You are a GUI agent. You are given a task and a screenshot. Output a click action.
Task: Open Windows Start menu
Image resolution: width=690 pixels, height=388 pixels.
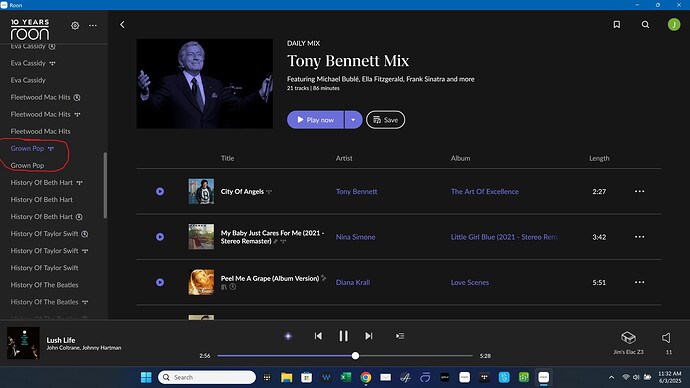(146, 377)
